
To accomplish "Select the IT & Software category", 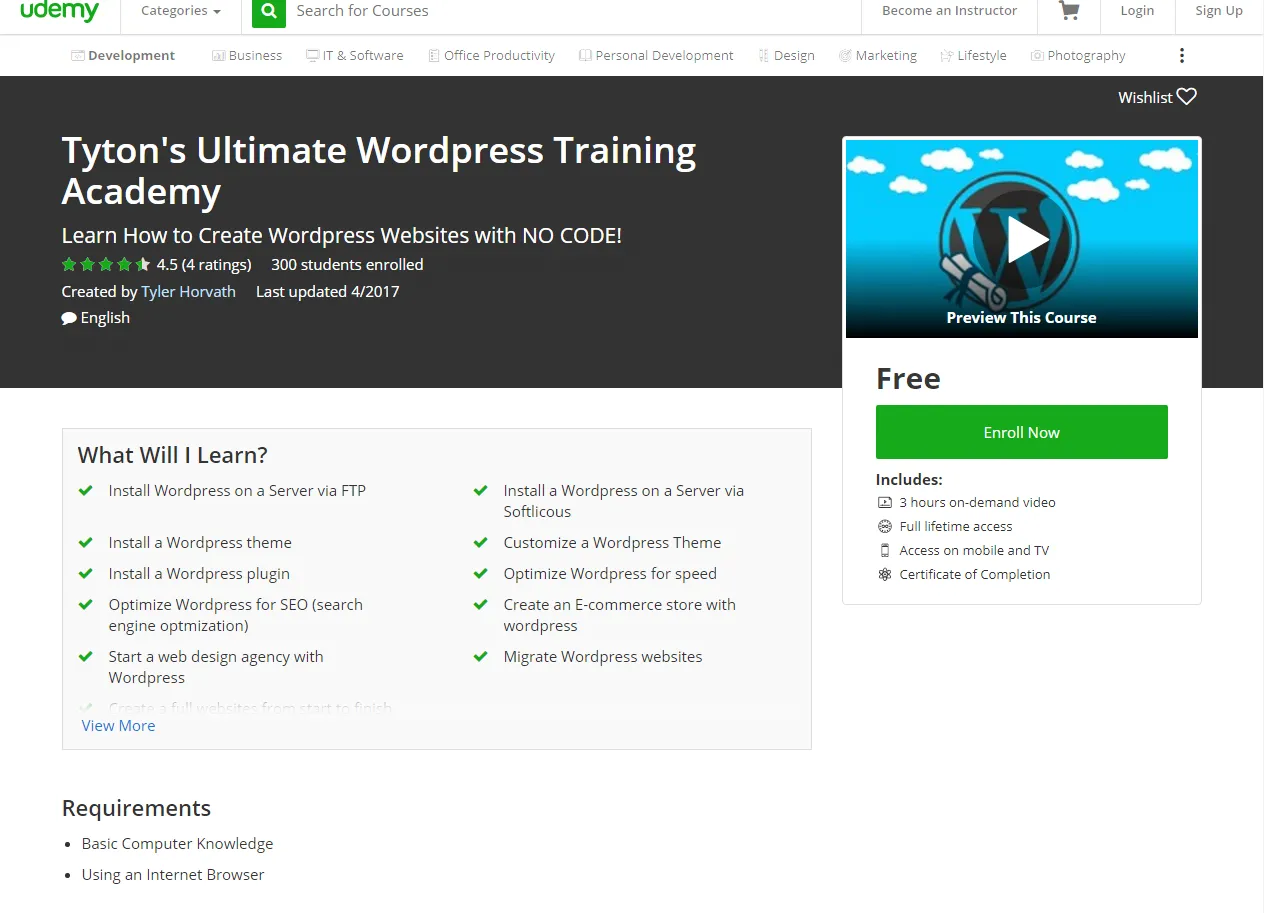I will (355, 56).
